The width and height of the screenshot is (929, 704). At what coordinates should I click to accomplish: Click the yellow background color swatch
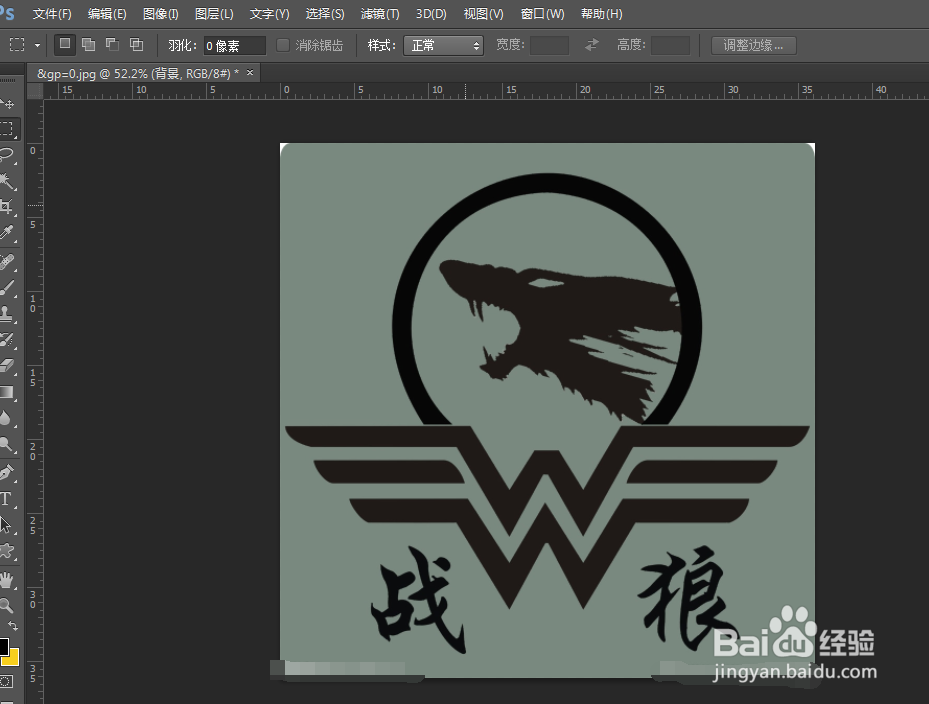[x=12, y=658]
